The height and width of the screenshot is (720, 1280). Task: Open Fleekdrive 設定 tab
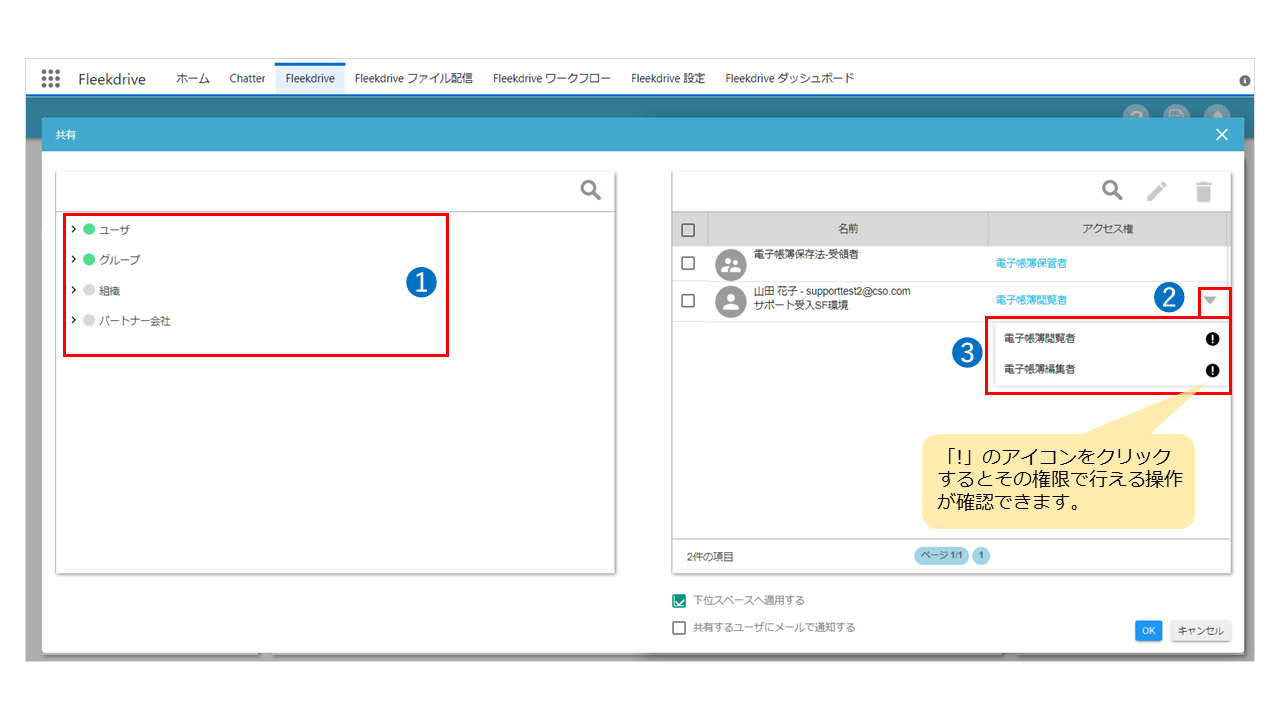[x=668, y=79]
